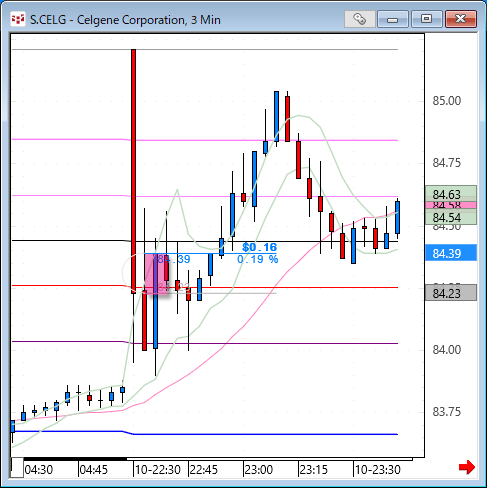
Task: Click the $0.16 measurement label
Action: pyautogui.click(x=260, y=247)
